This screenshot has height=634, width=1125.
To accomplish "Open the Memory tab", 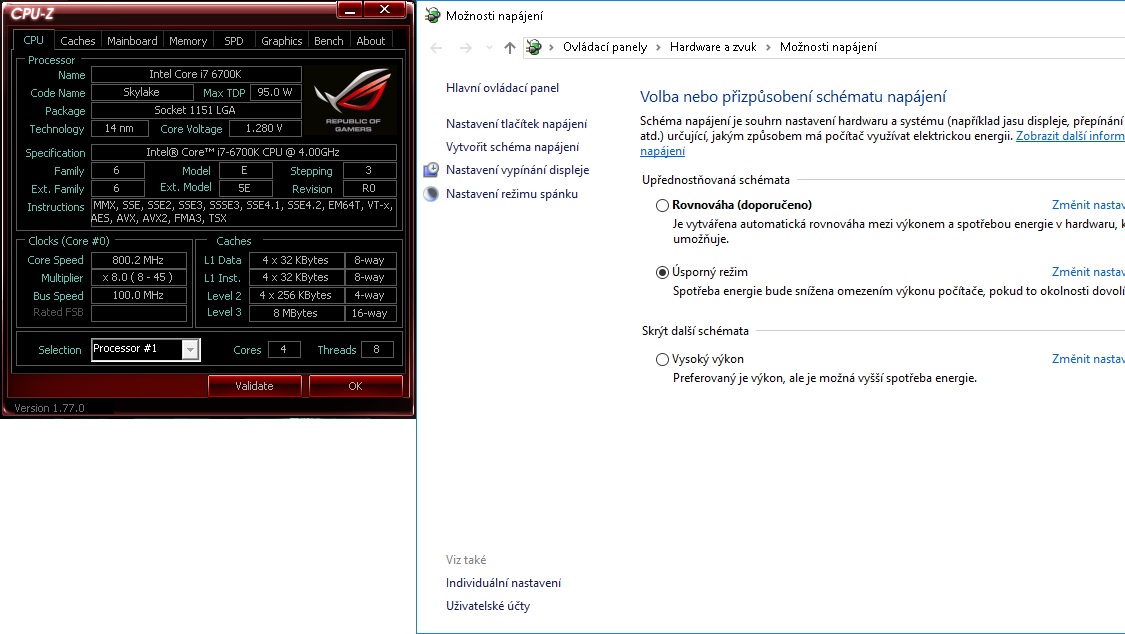I will pos(188,41).
